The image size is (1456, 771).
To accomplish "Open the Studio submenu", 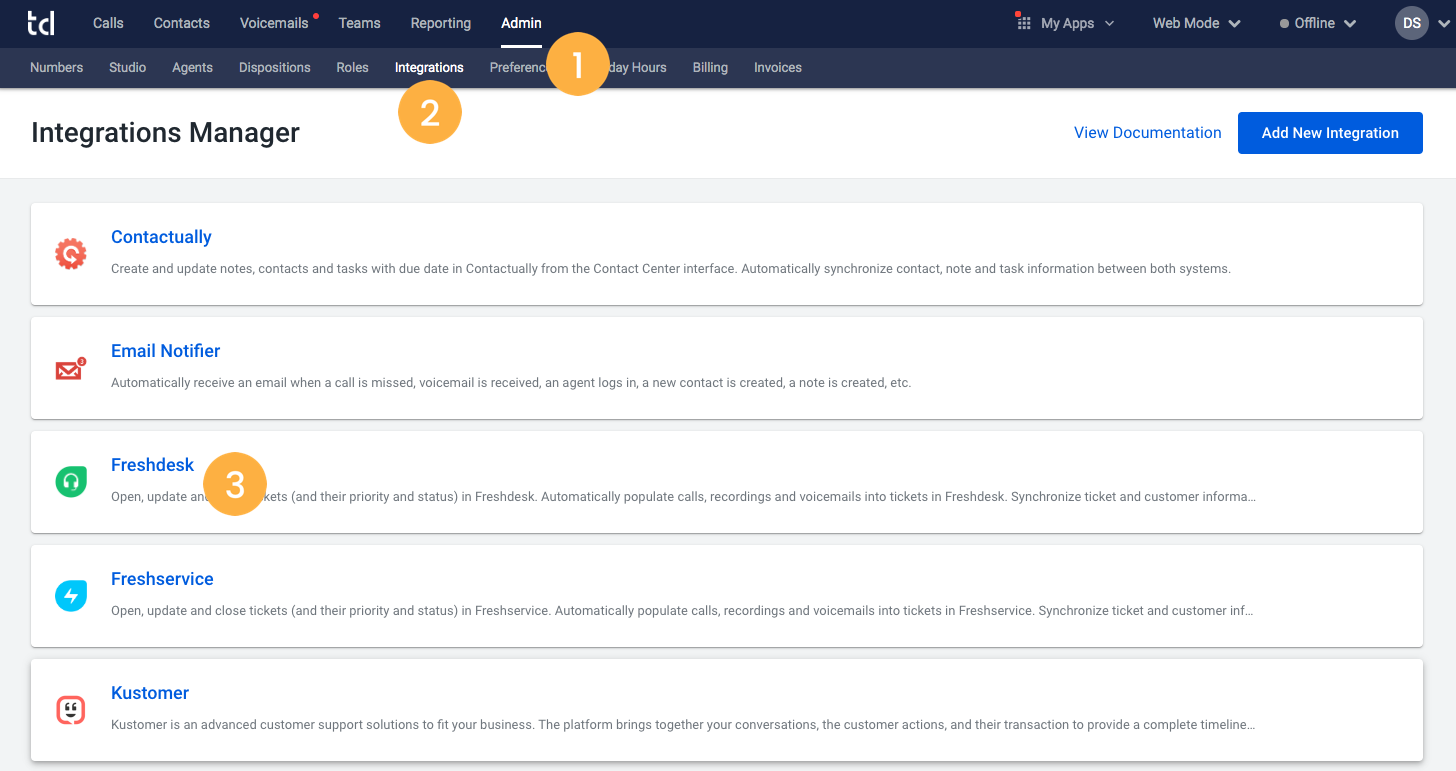I will coord(128,68).
